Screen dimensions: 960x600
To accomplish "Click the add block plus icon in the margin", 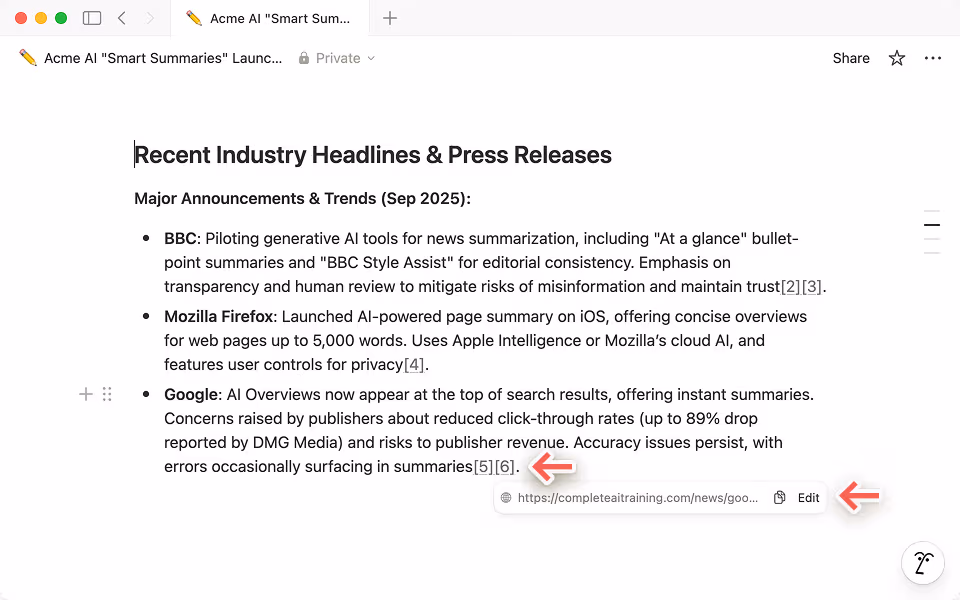I will tap(85, 394).
